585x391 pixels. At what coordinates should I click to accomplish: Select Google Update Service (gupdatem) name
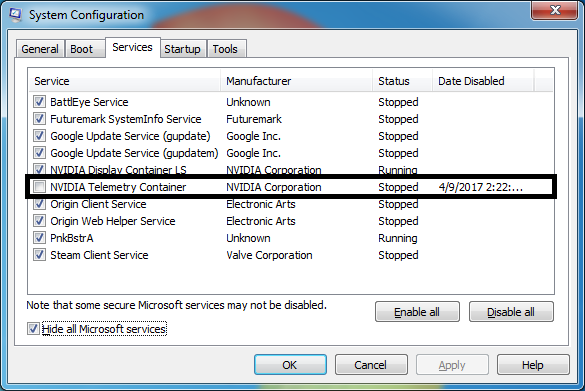point(134,153)
